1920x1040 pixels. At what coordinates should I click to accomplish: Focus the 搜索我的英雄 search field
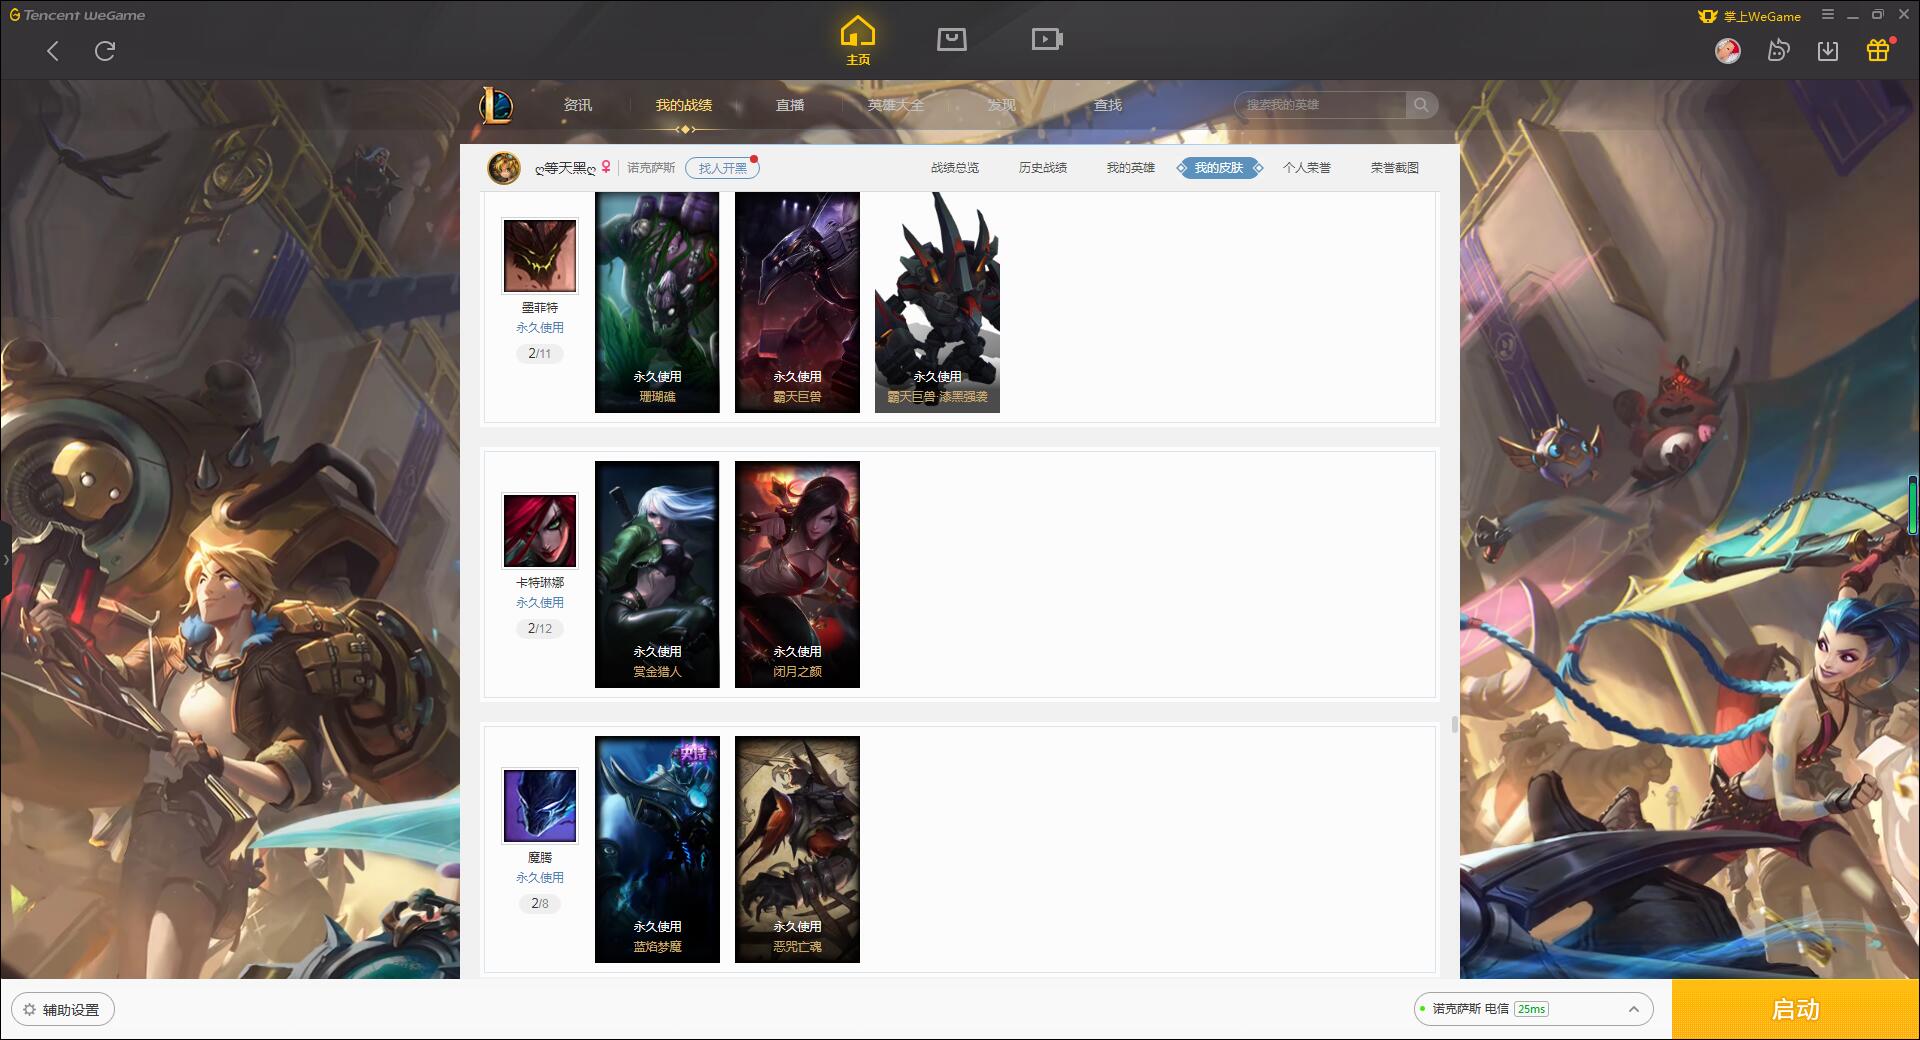click(x=1320, y=105)
